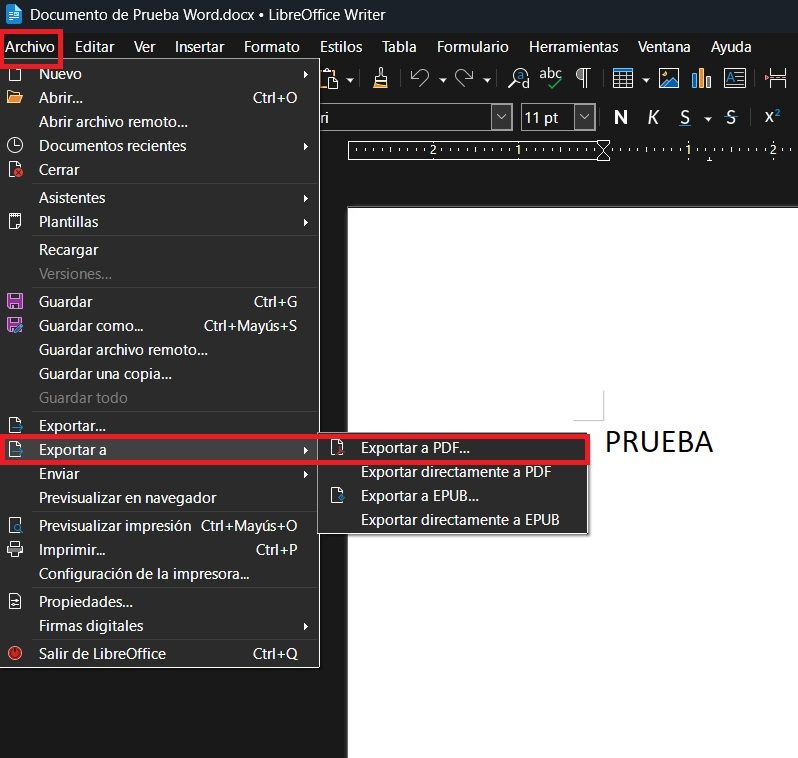The width and height of the screenshot is (798, 758).
Task: Choose Guardar archivo remoto...
Action: (159, 350)
